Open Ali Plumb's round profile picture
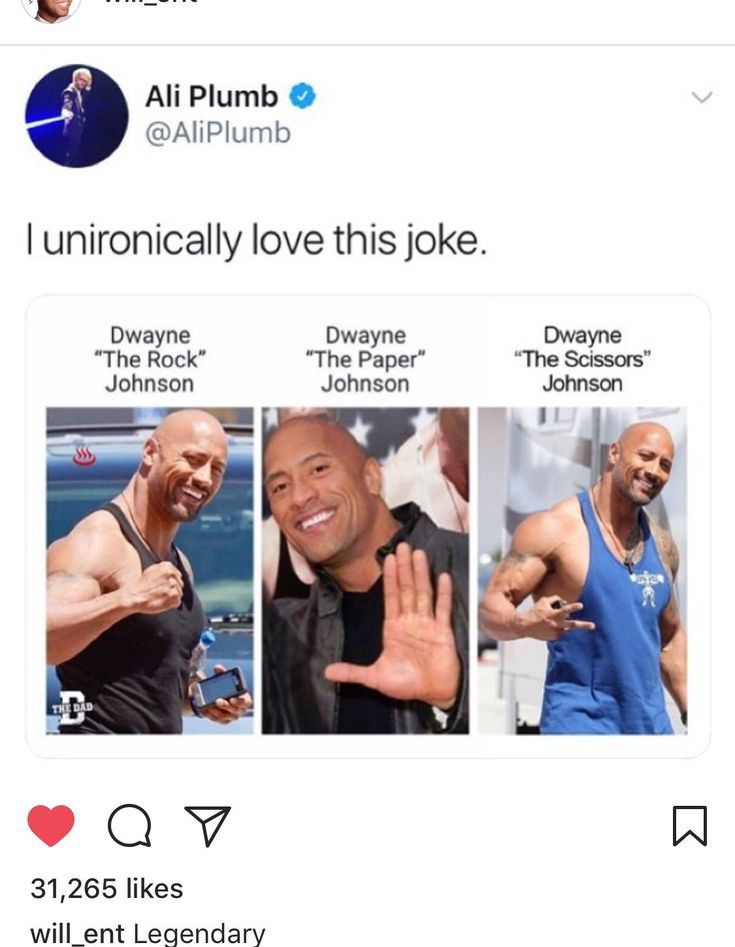The image size is (735, 947). click(77, 115)
